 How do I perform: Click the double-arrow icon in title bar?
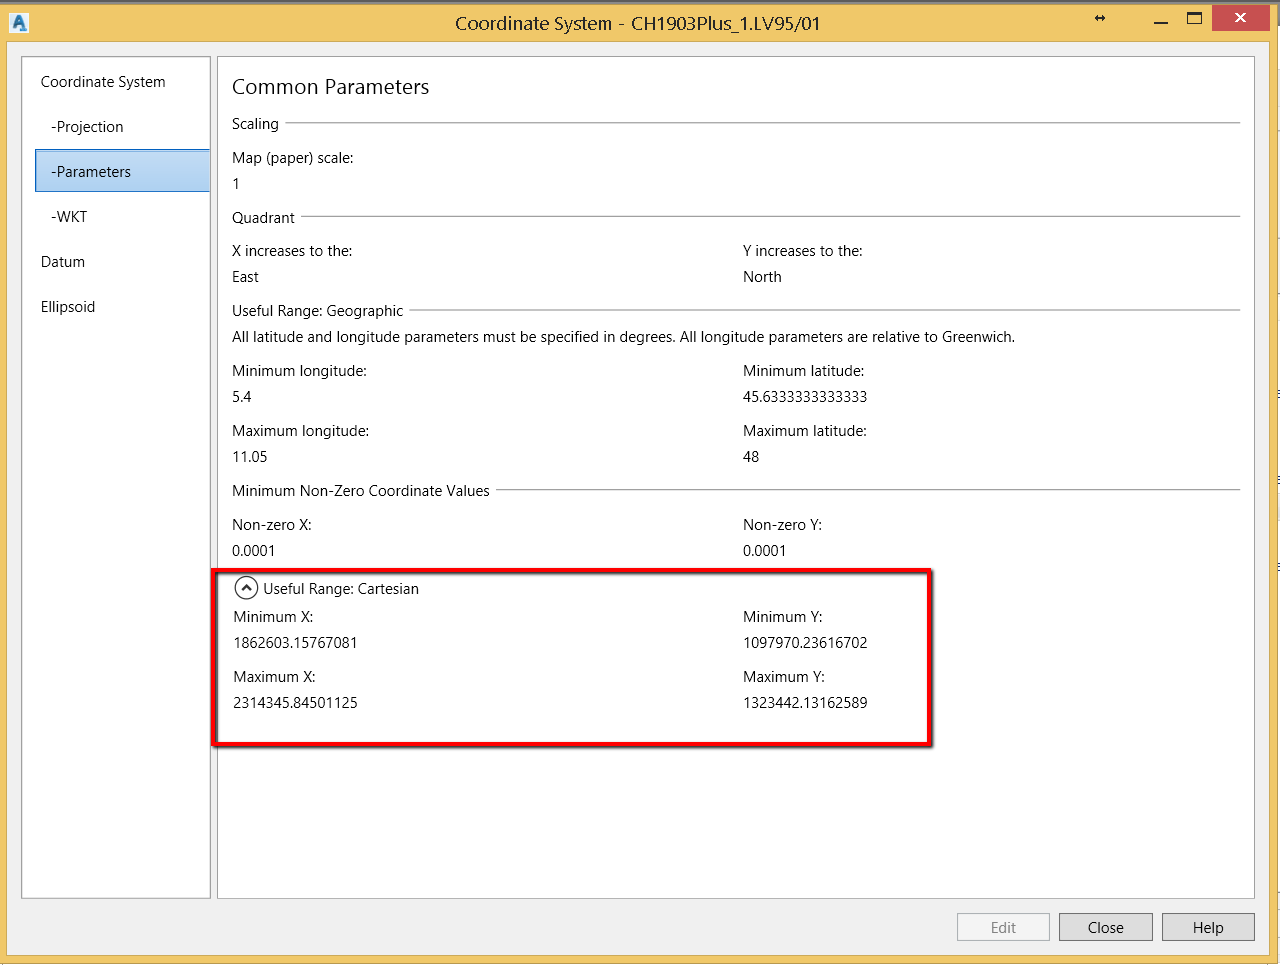pos(1100,18)
